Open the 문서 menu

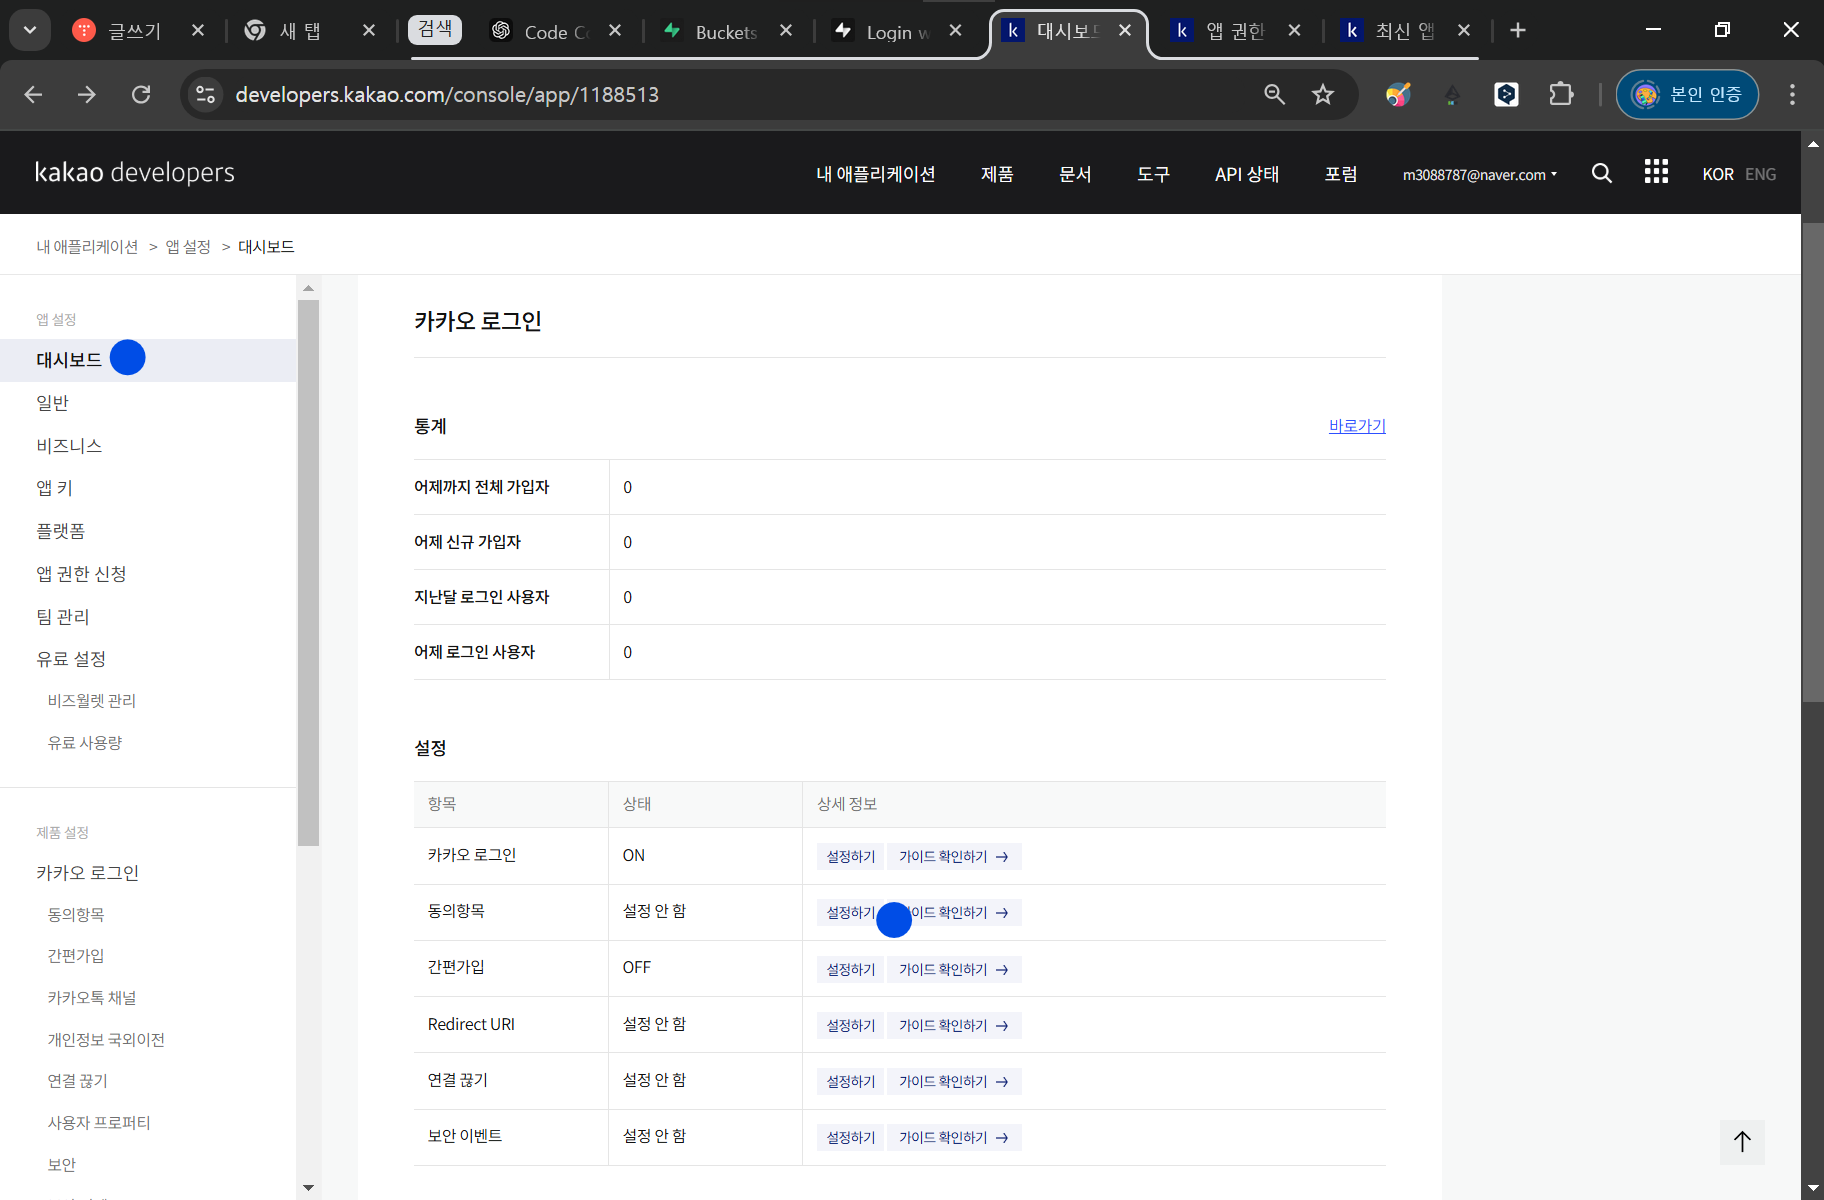tap(1075, 174)
